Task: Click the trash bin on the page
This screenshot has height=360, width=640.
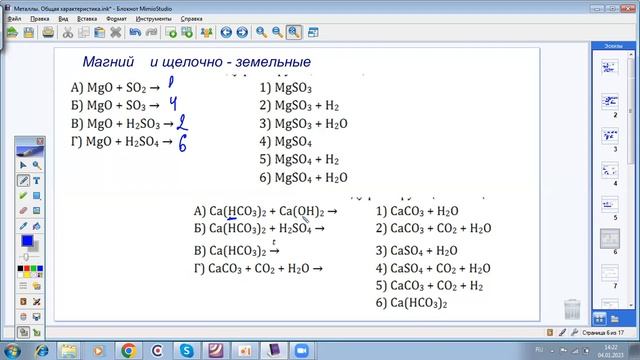Action: [x=572, y=309]
